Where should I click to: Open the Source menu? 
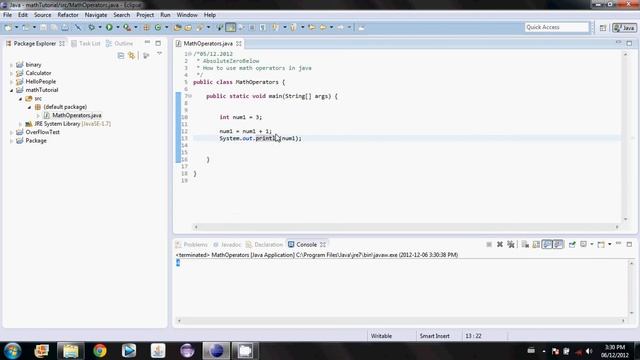tap(42, 15)
